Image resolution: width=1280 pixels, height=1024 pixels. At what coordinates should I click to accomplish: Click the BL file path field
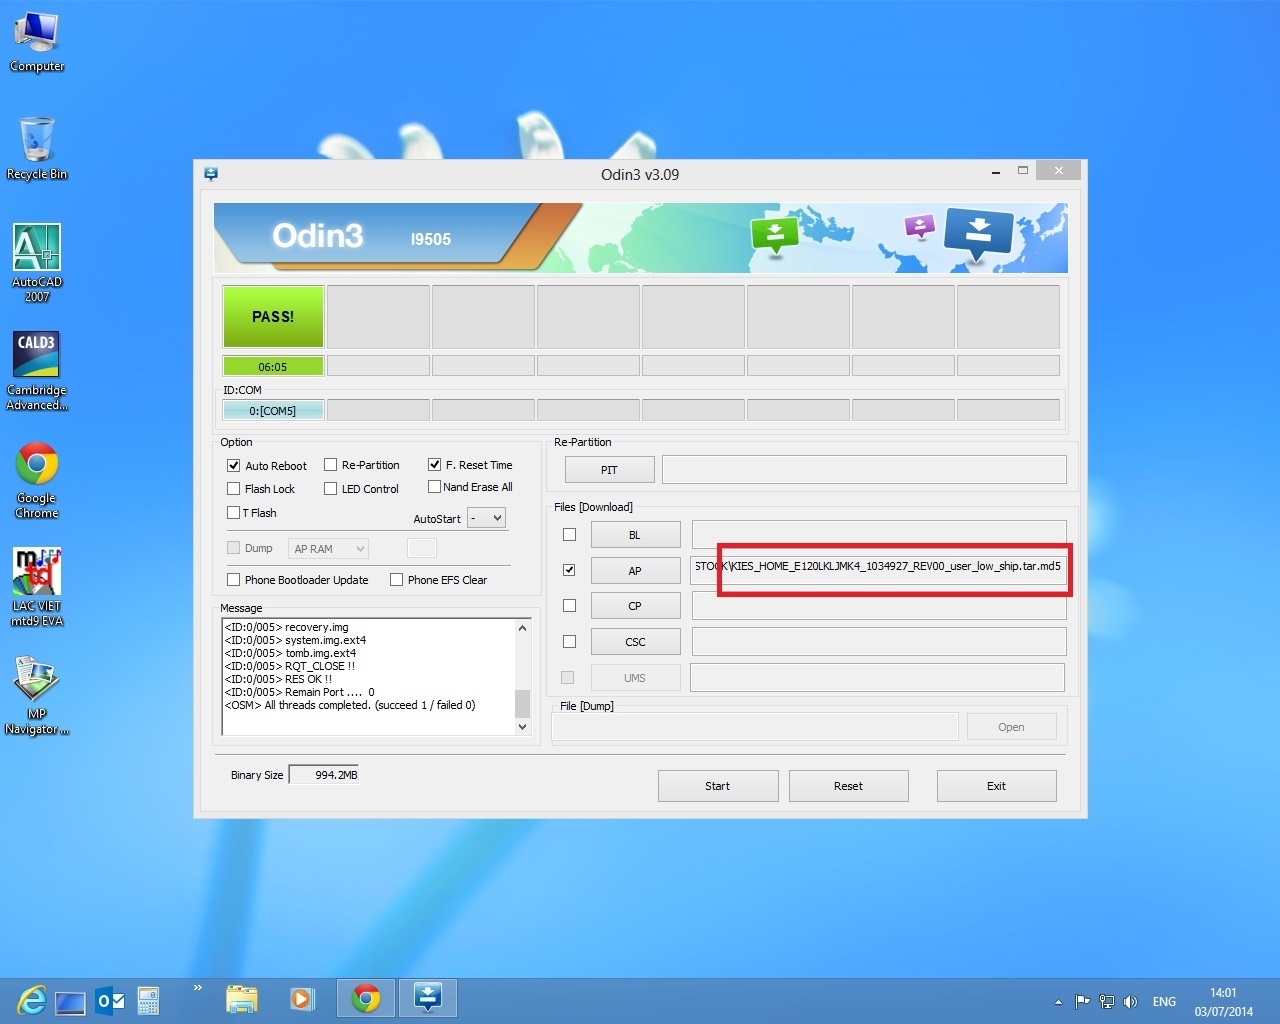coord(879,534)
